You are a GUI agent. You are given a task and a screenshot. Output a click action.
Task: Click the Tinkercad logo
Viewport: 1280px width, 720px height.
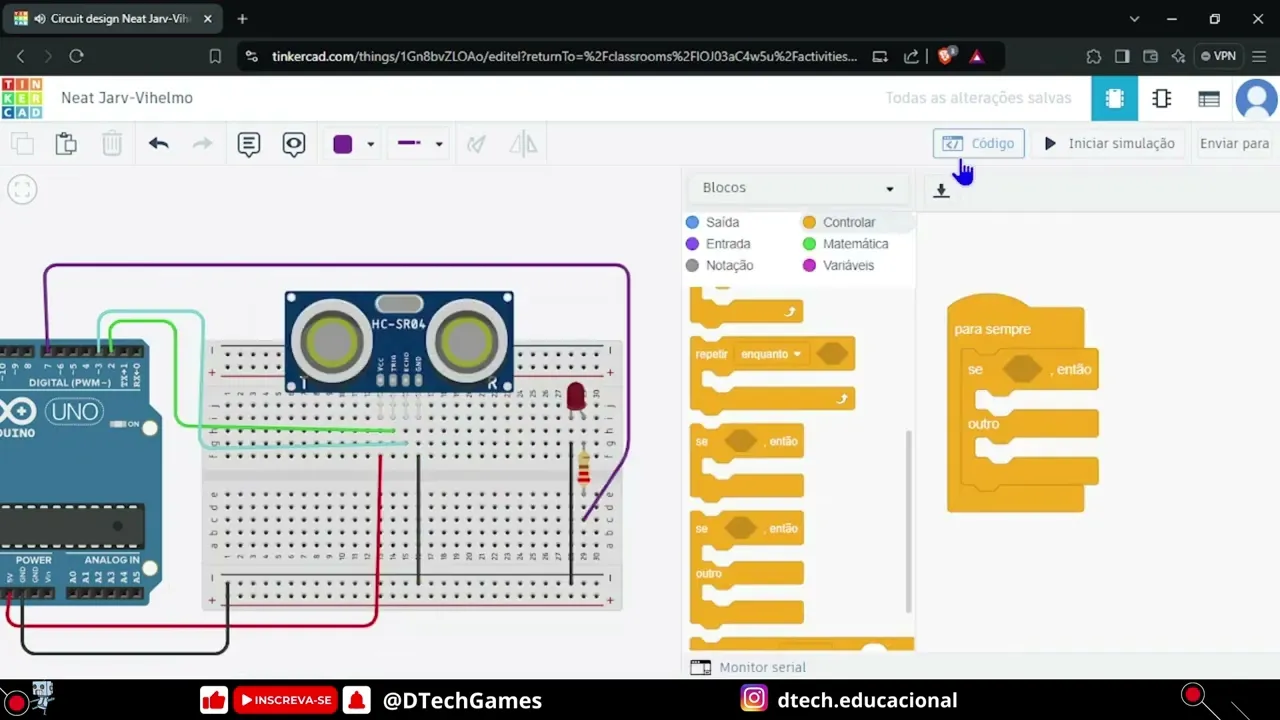pos(22,98)
